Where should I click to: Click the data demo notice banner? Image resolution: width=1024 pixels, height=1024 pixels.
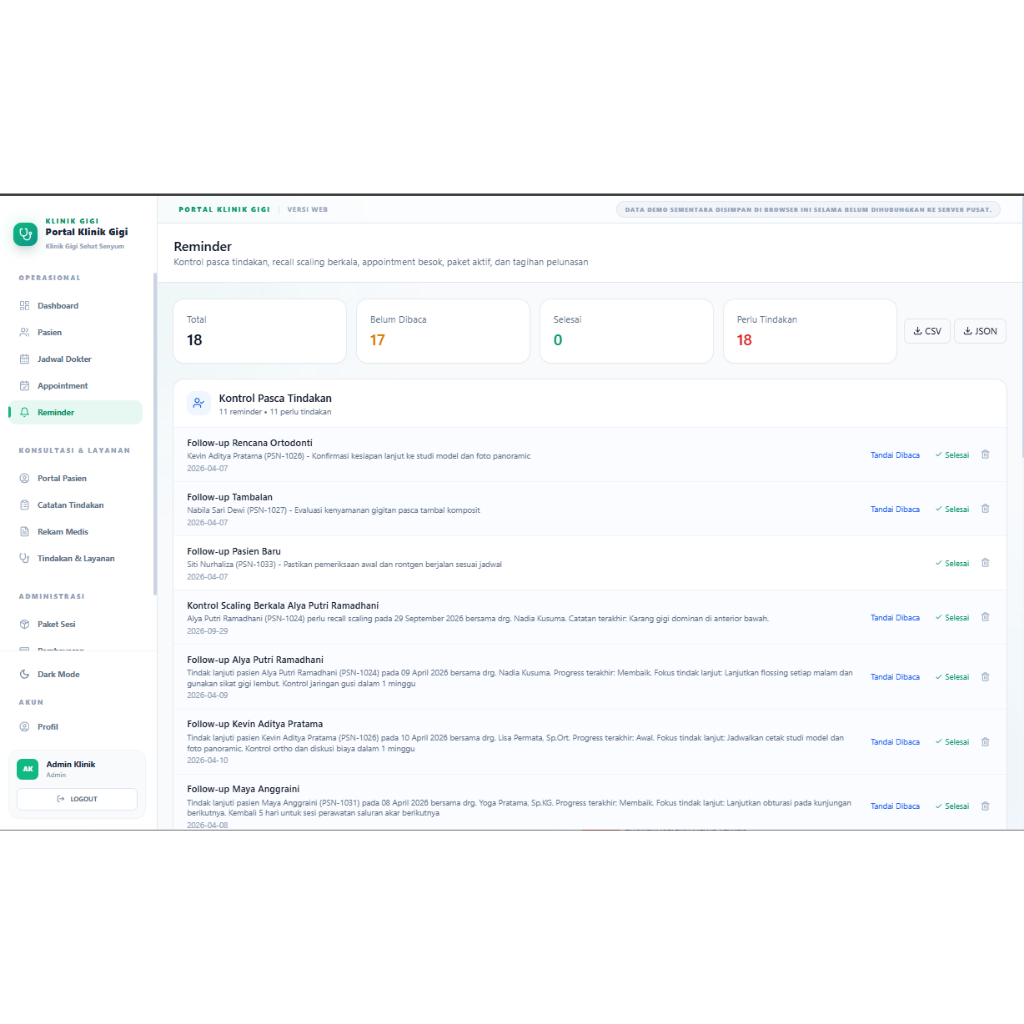pos(808,210)
